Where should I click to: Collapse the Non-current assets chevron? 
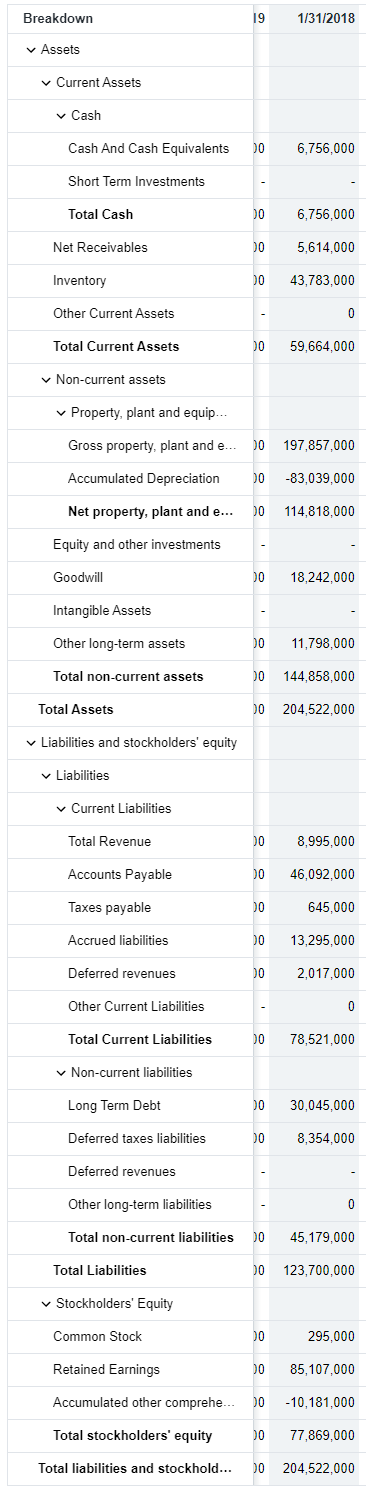pos(46,380)
